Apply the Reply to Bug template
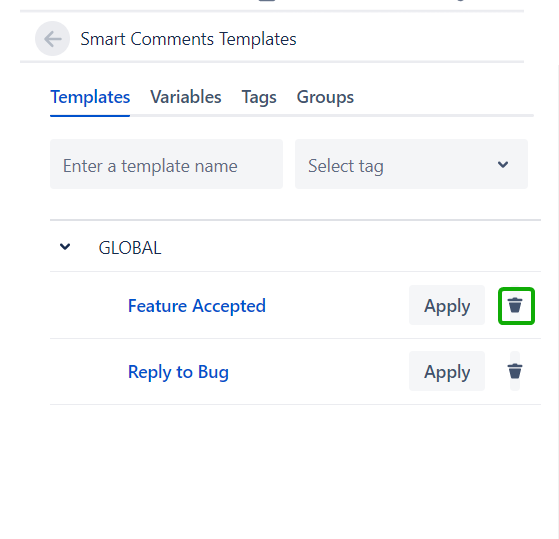 [x=447, y=371]
